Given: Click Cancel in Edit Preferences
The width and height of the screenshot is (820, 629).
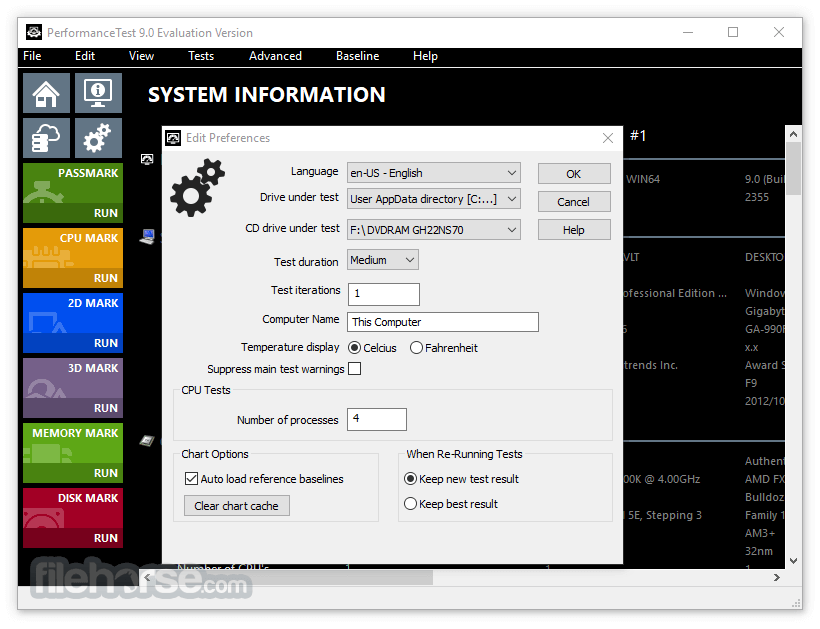Looking at the screenshot, I should [x=574, y=202].
